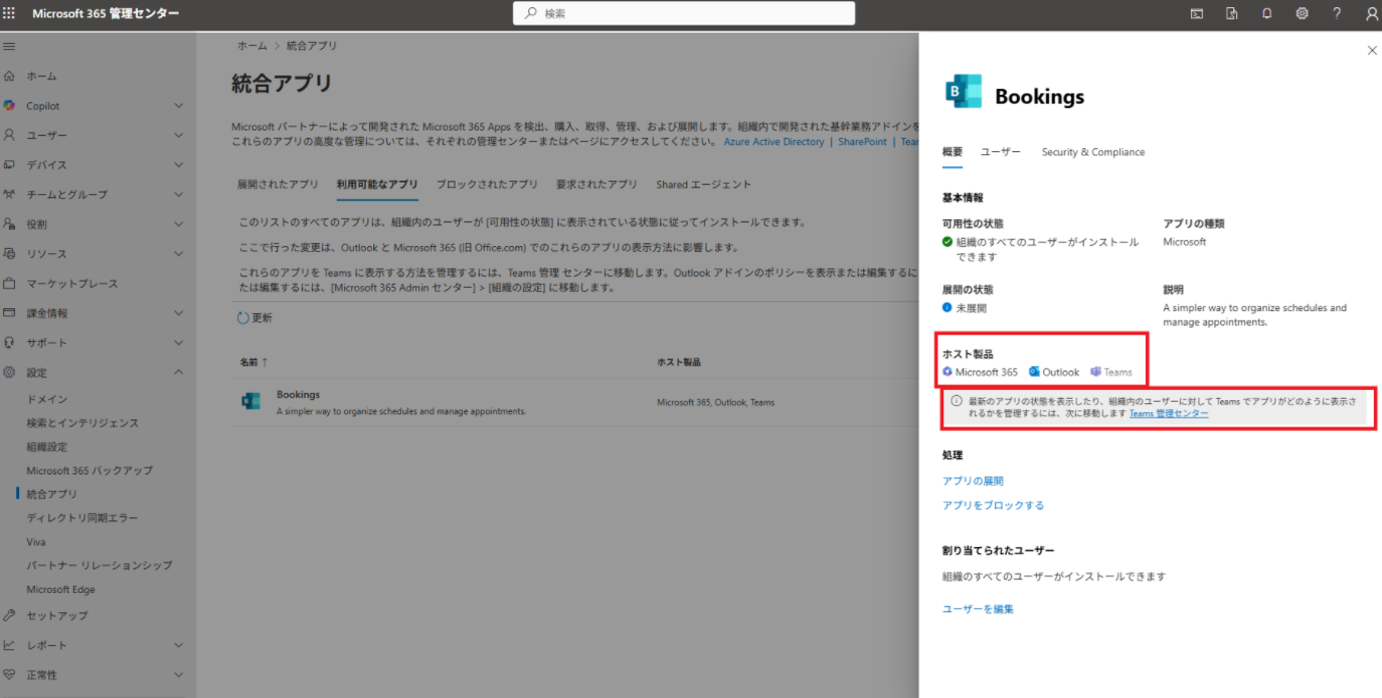Collapse the navigation with the hamburger icon

tap(9, 46)
